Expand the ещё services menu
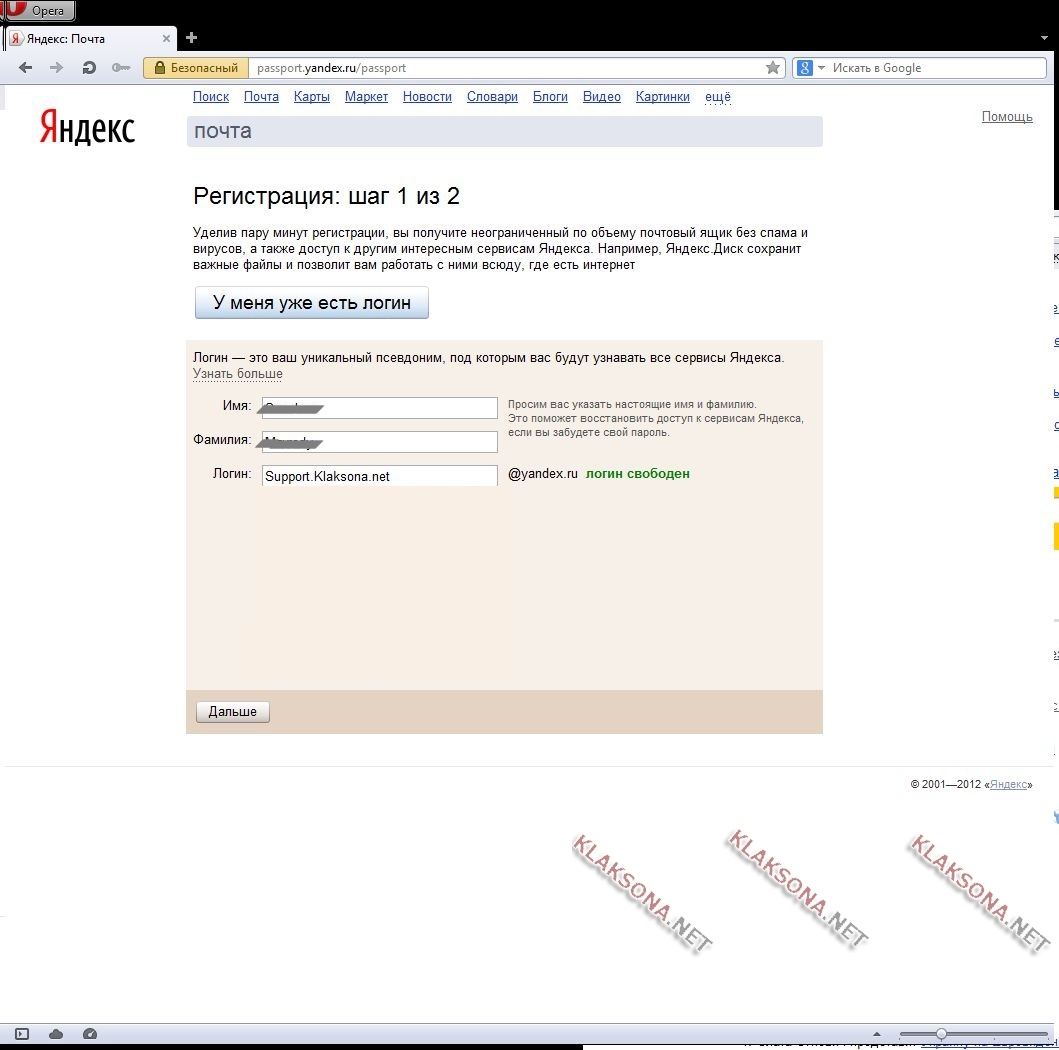The height and width of the screenshot is (1050, 1059). (x=717, y=97)
